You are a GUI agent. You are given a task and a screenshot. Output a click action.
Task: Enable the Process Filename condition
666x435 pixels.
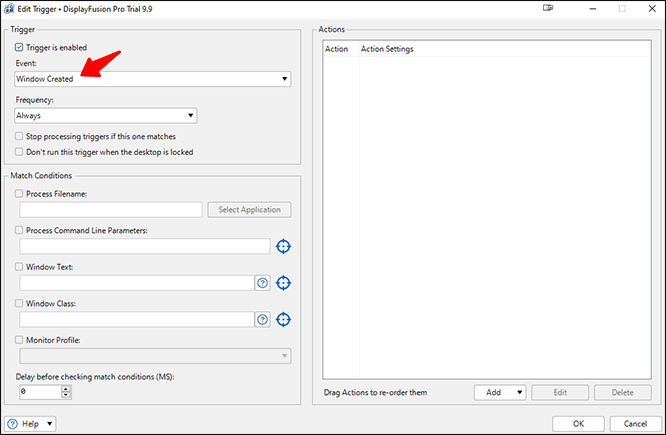click(x=19, y=194)
